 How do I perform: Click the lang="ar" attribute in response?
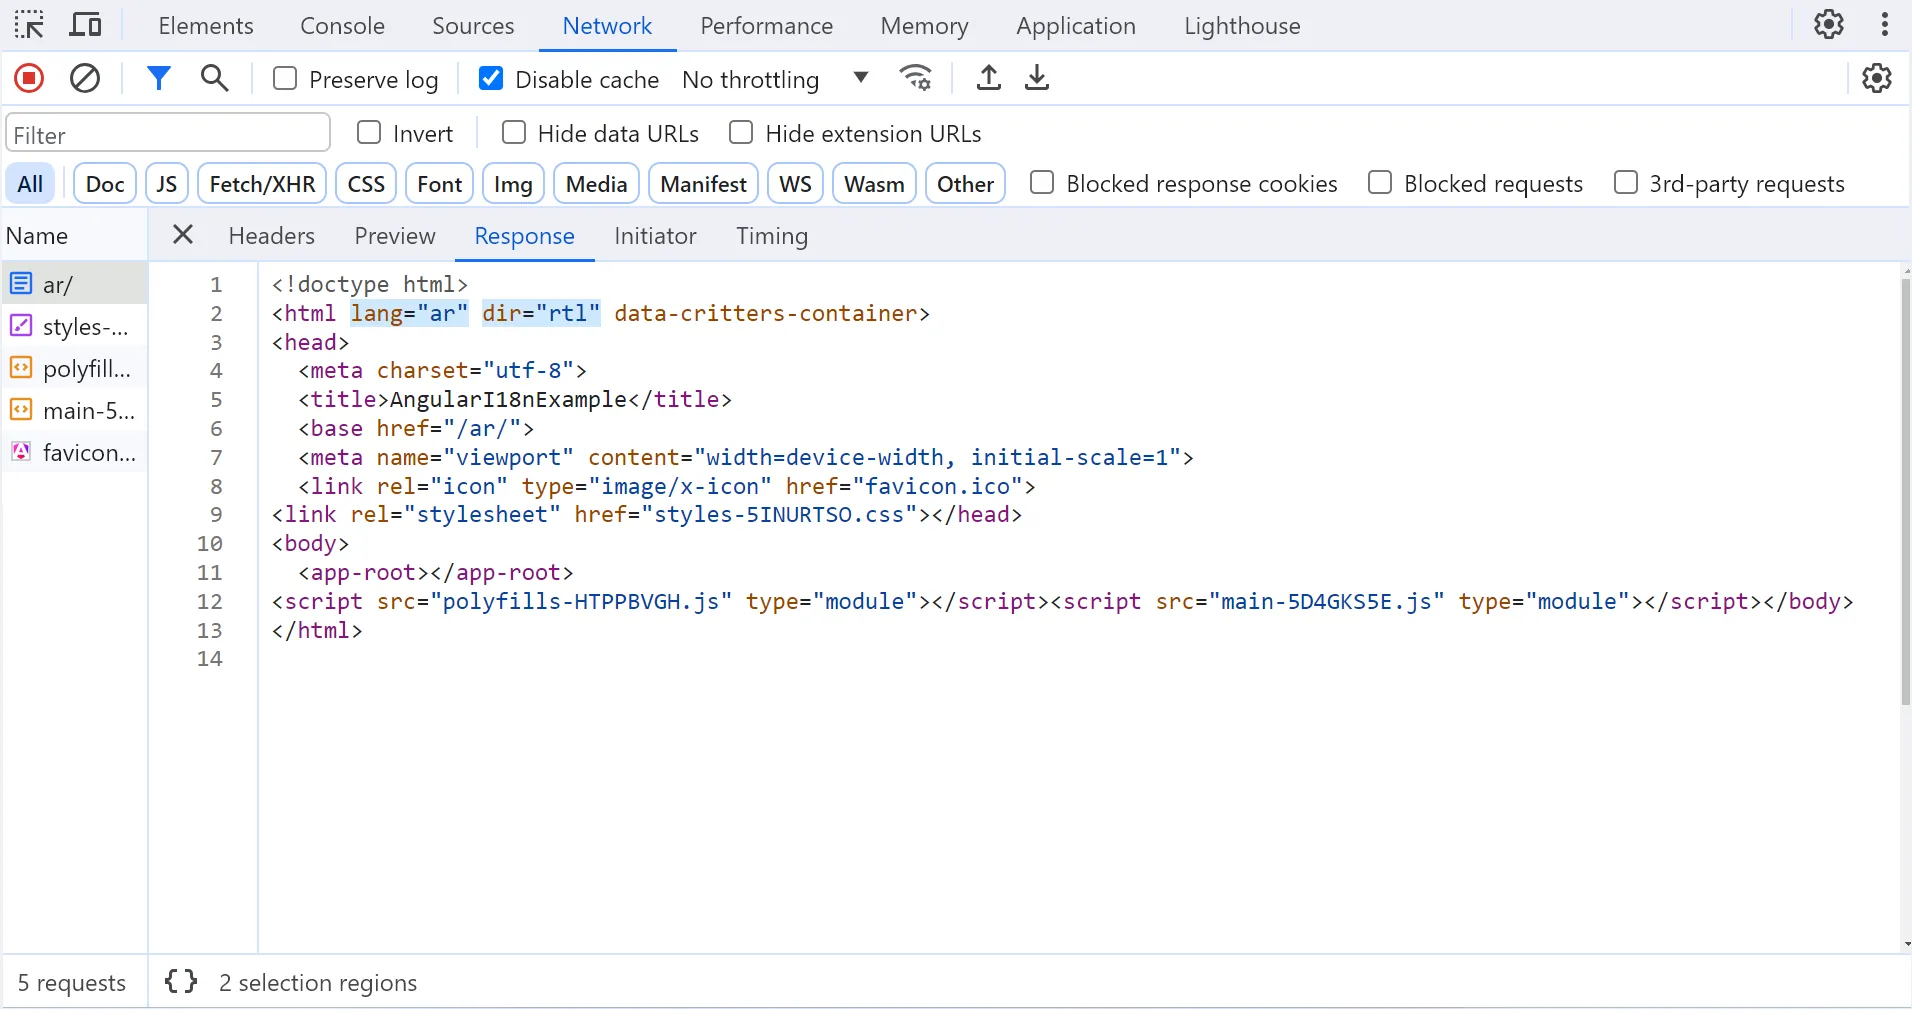coord(409,313)
